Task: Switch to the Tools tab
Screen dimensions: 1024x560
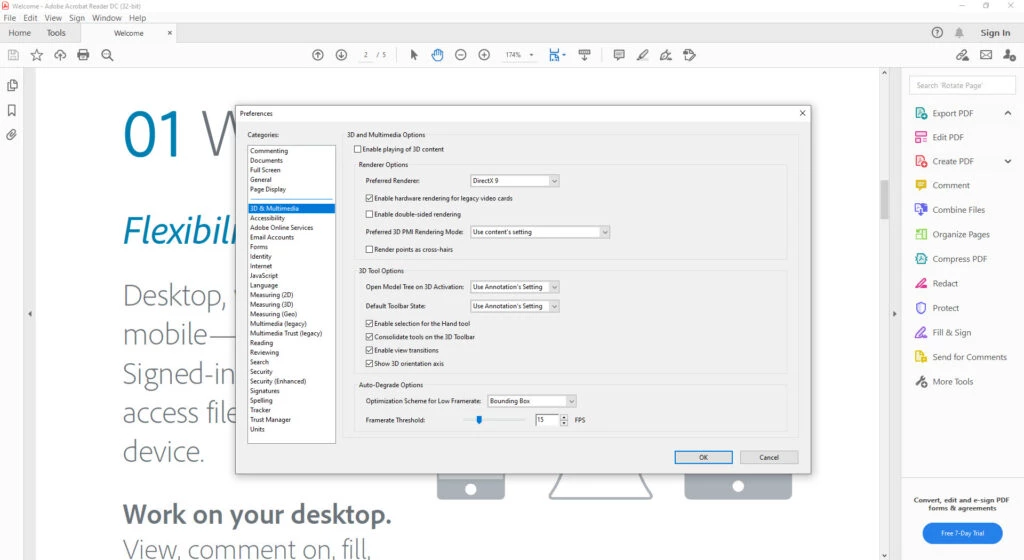Action: (x=56, y=33)
